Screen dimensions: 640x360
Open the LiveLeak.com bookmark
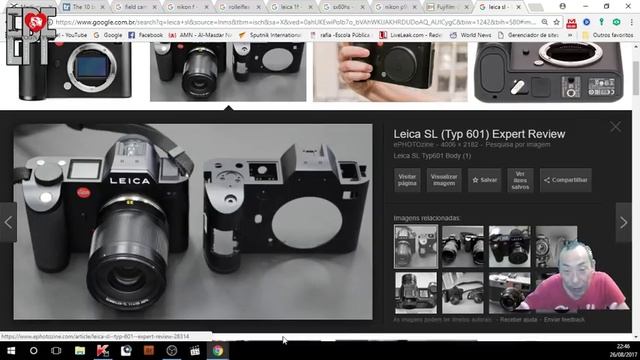(x=410, y=36)
